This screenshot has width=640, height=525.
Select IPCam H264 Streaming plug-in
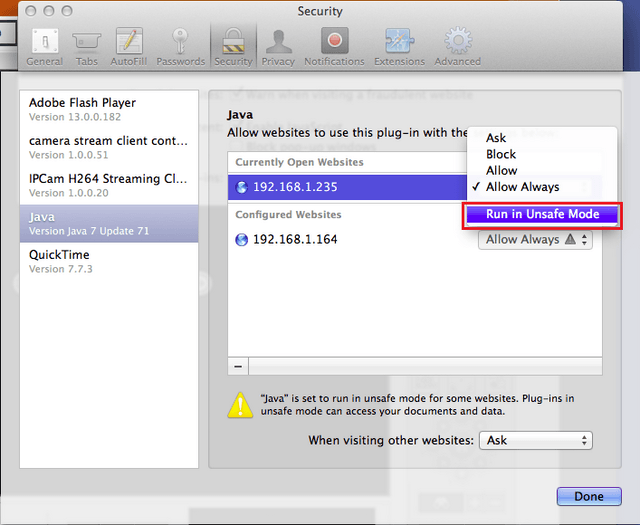point(109,185)
